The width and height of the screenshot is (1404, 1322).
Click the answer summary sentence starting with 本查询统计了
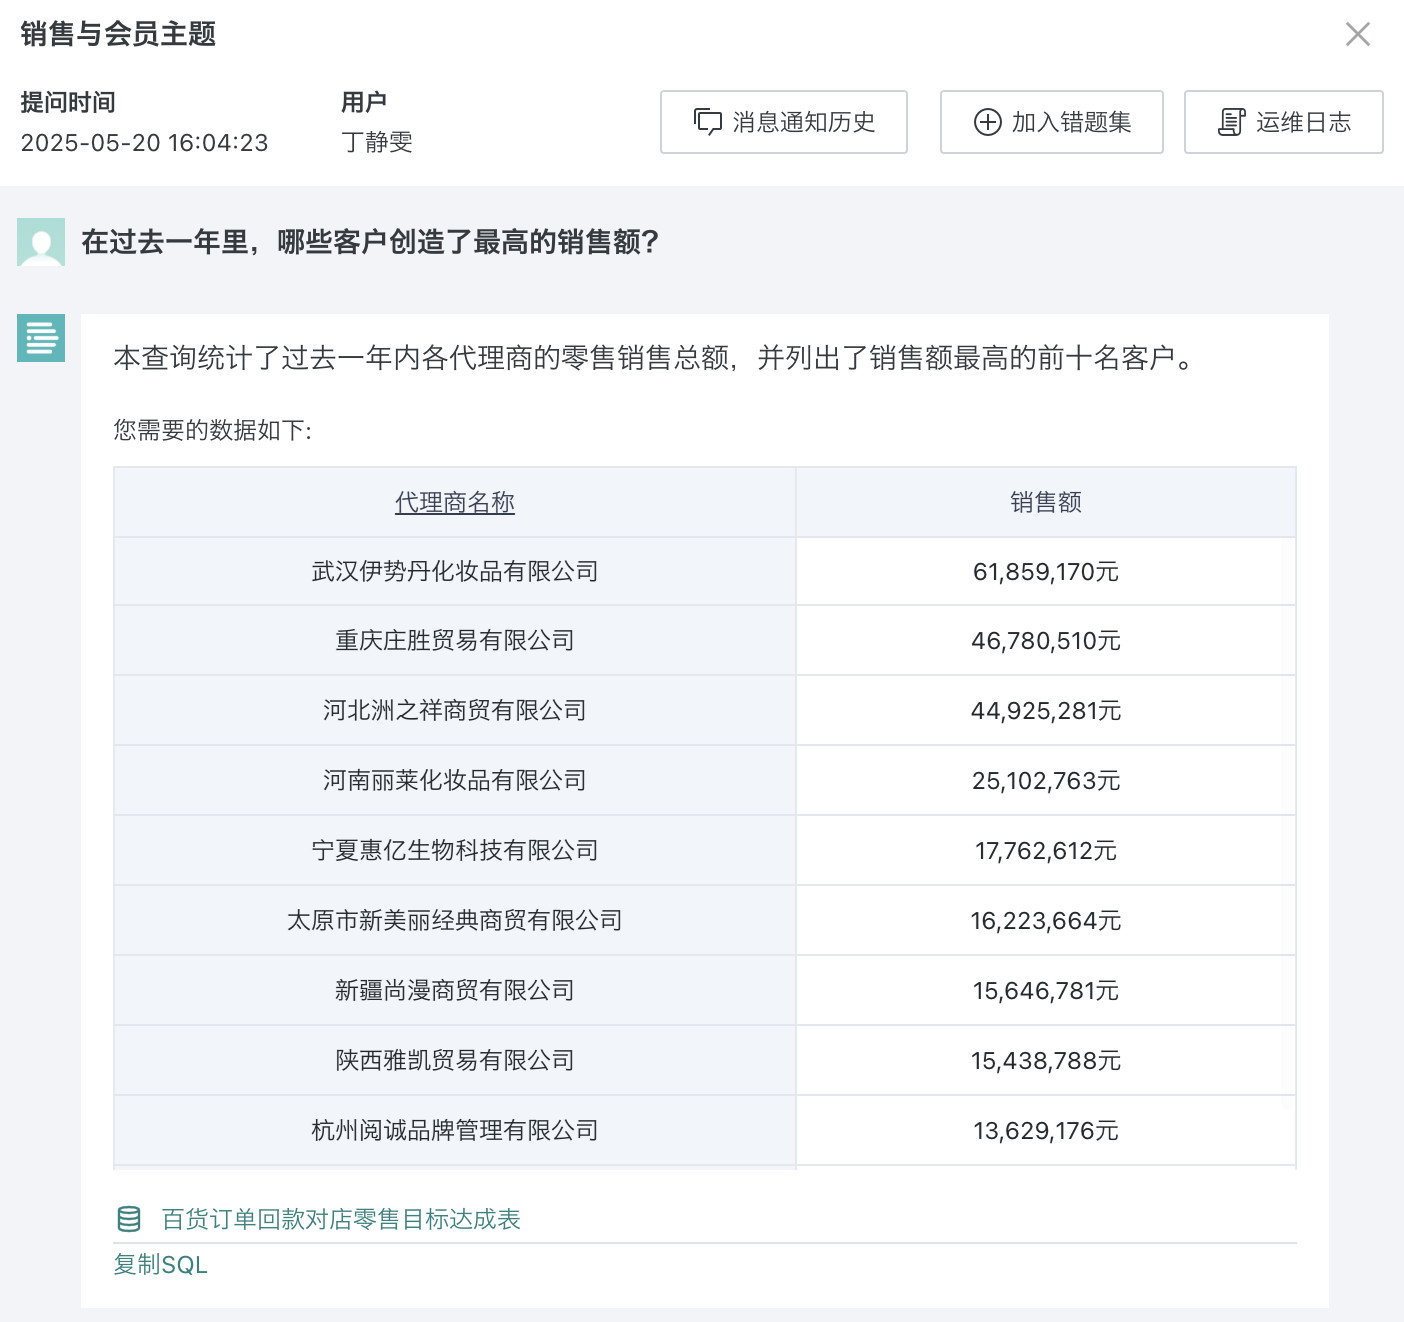[x=654, y=357]
